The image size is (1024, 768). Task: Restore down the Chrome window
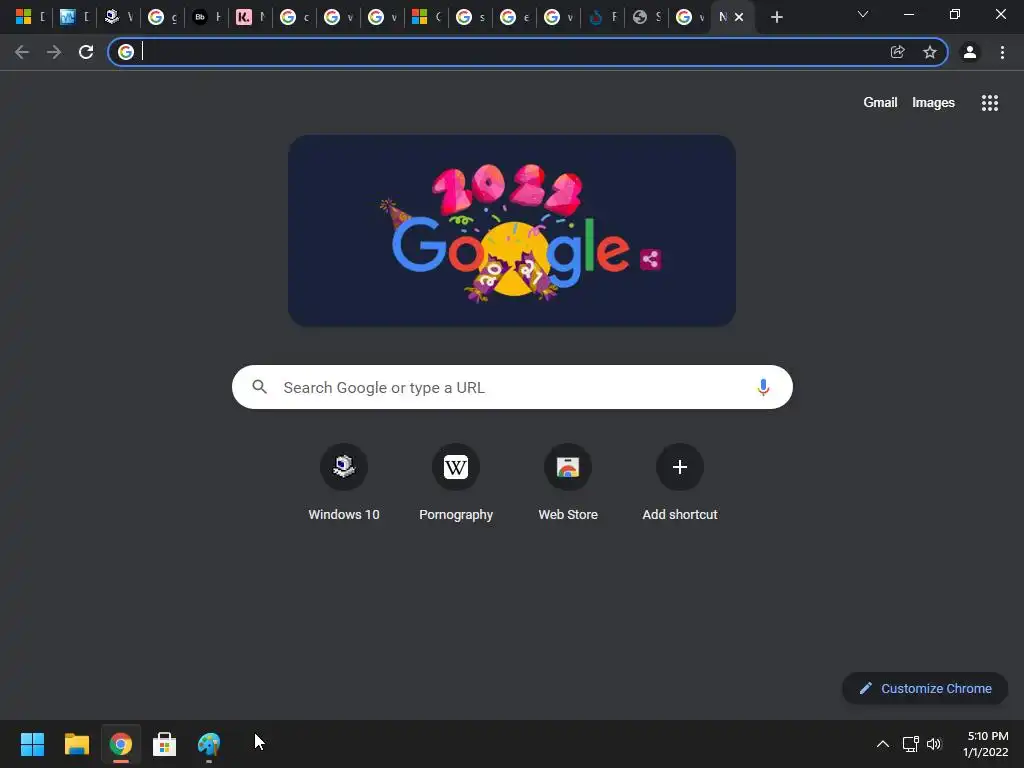point(954,14)
